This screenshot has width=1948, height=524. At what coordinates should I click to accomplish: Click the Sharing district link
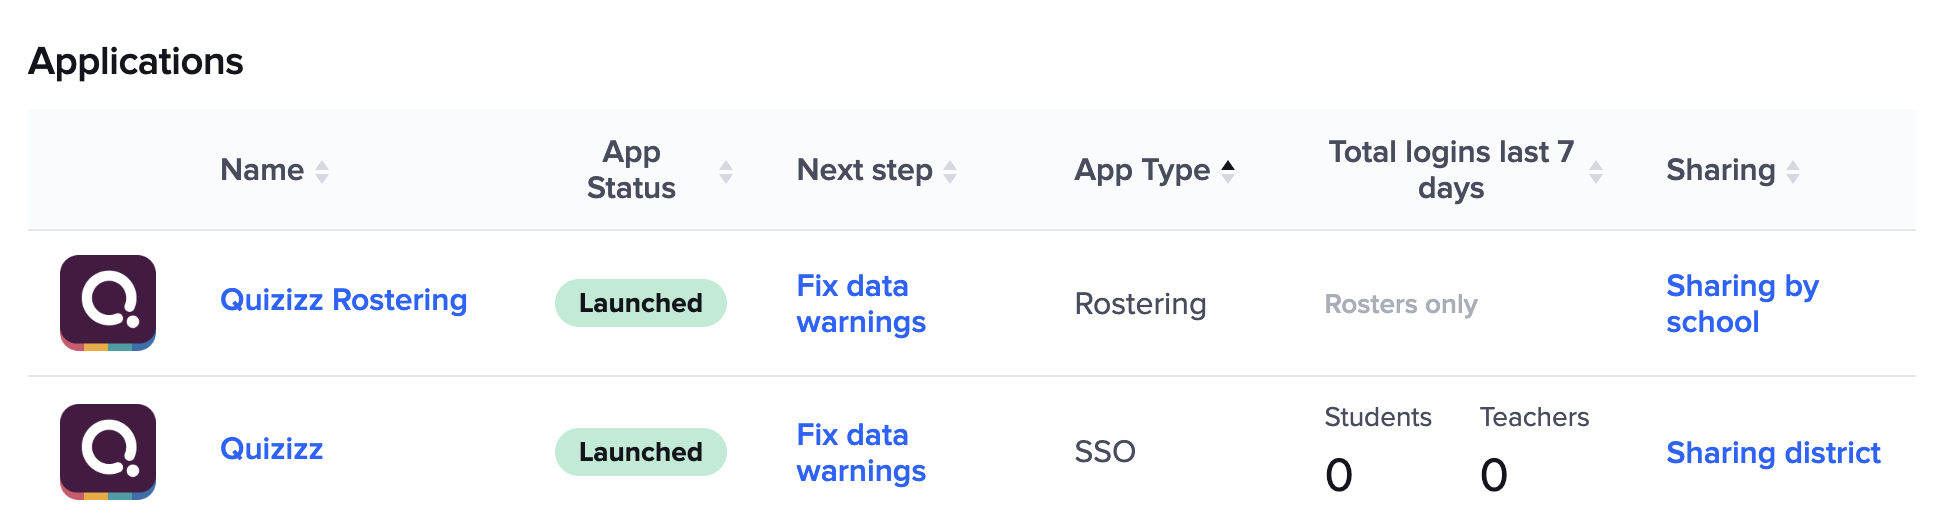click(x=1773, y=453)
